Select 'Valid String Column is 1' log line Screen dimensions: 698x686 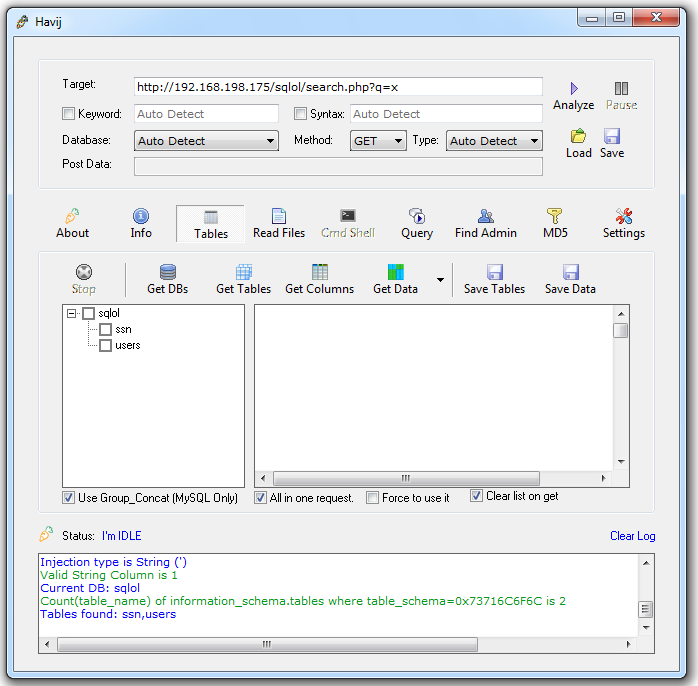pyautogui.click(x=109, y=575)
